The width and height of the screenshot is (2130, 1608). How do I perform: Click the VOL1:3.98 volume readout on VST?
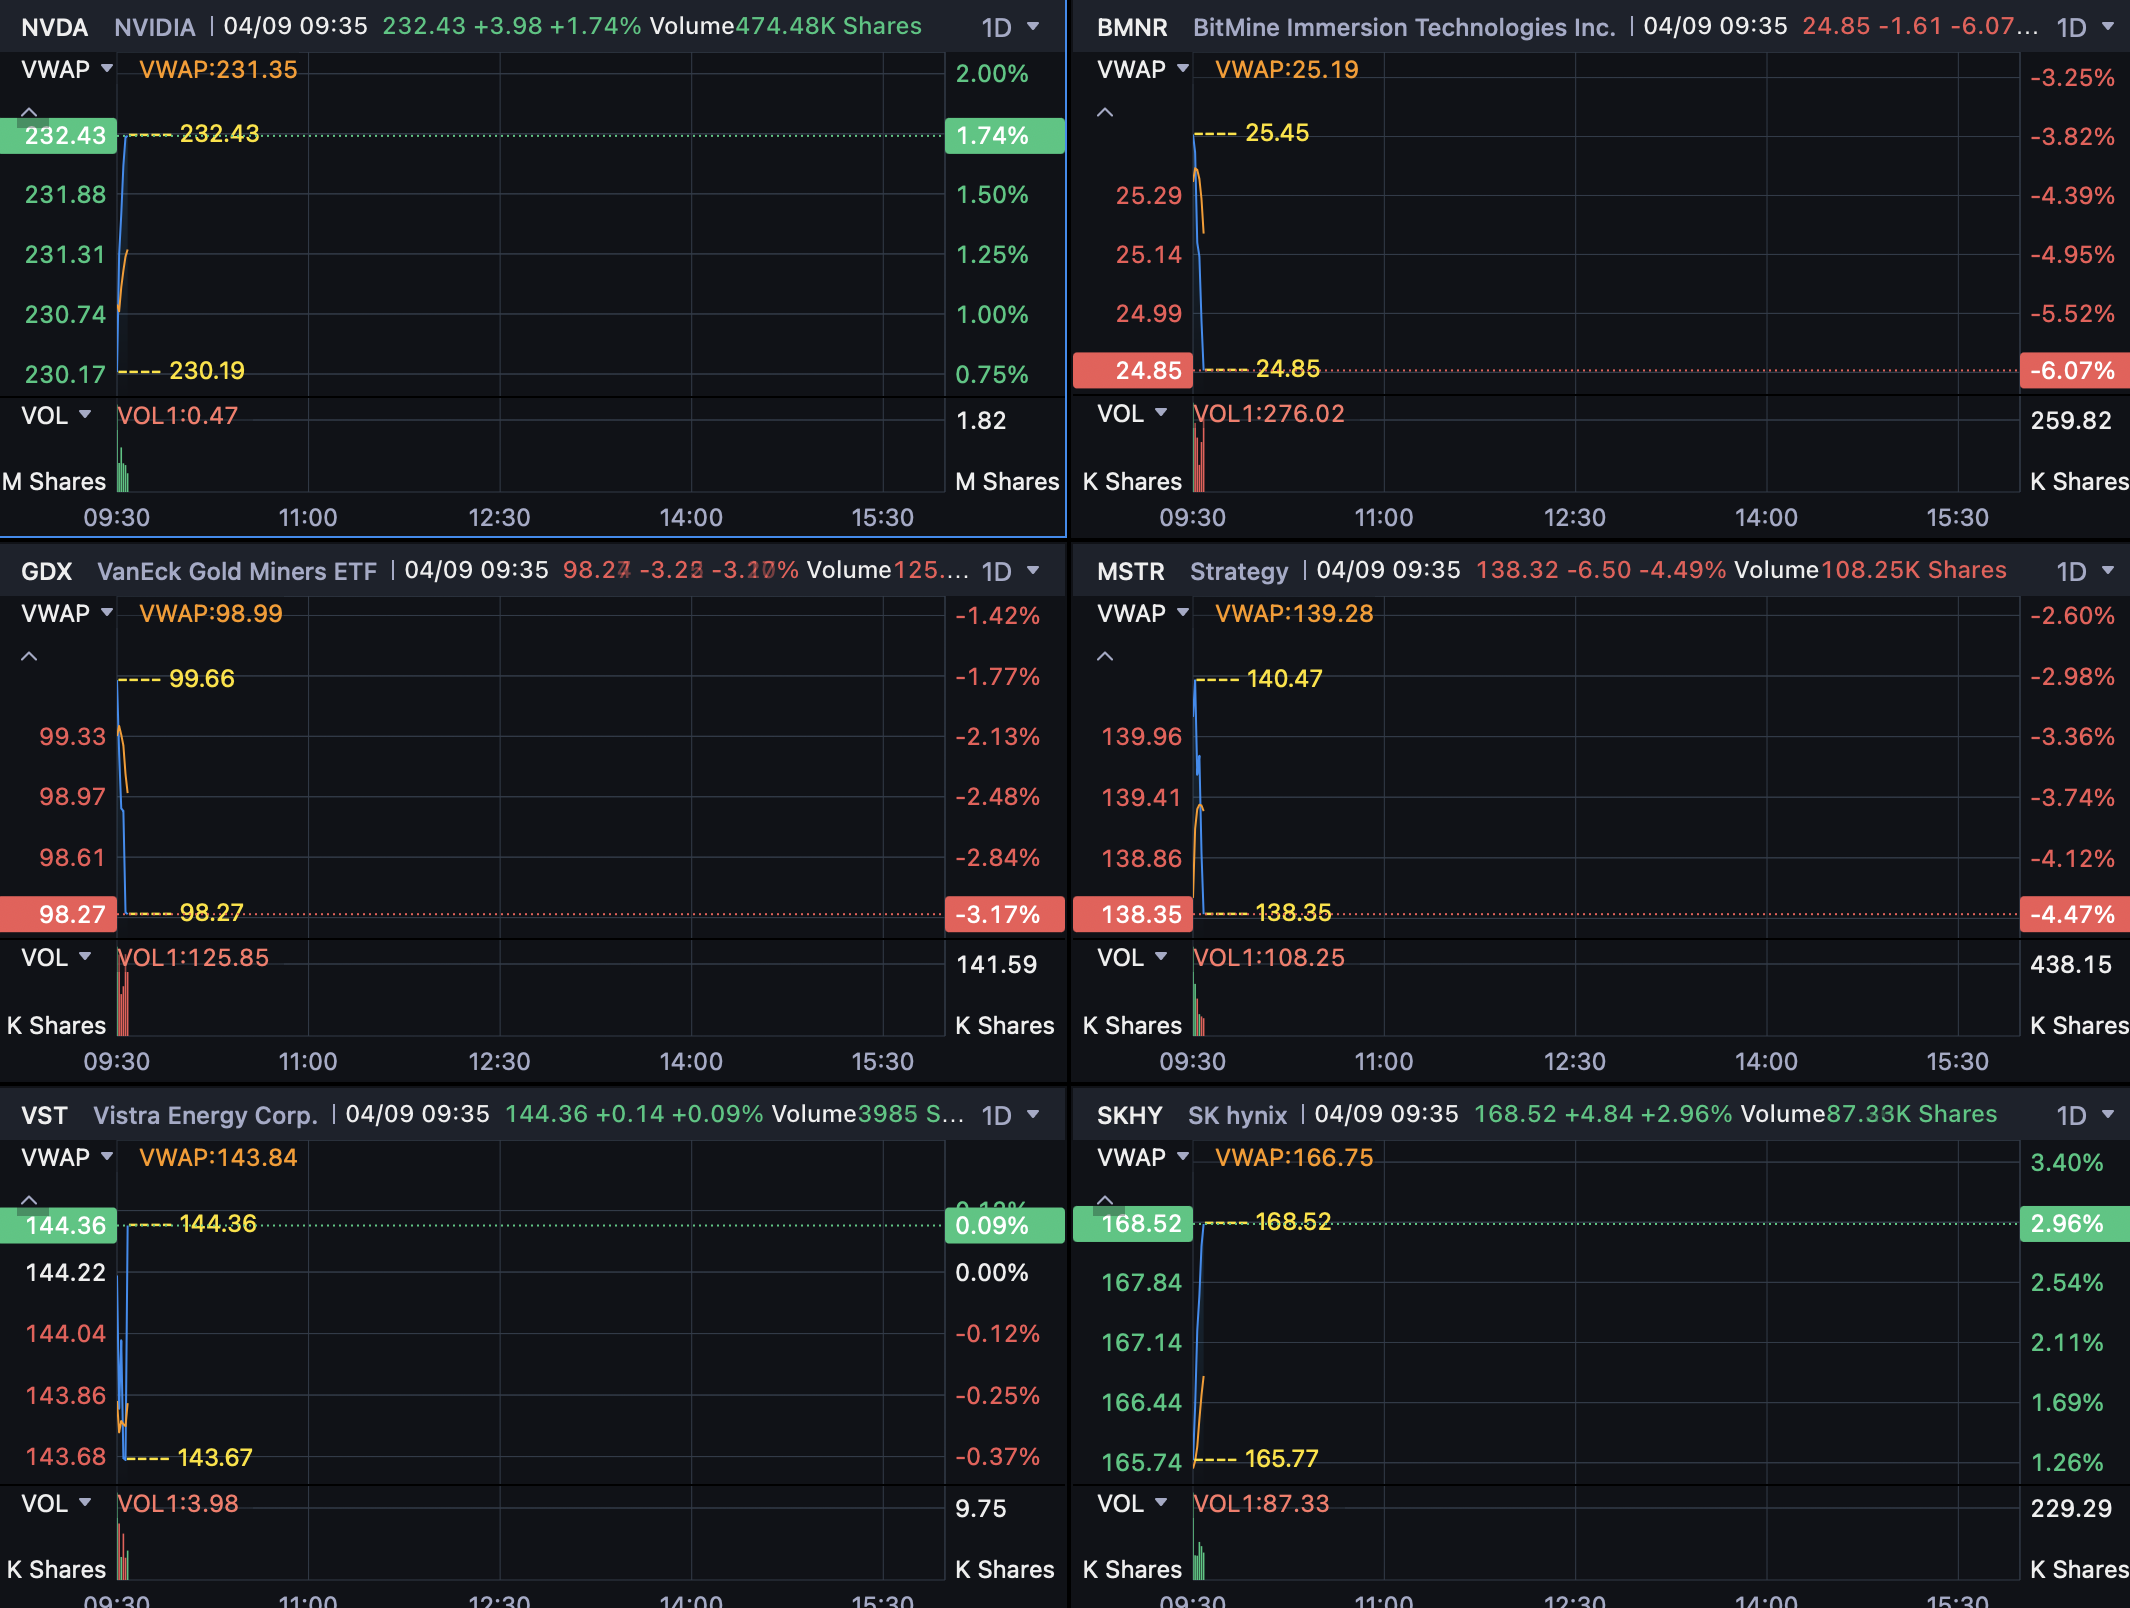click(178, 1503)
